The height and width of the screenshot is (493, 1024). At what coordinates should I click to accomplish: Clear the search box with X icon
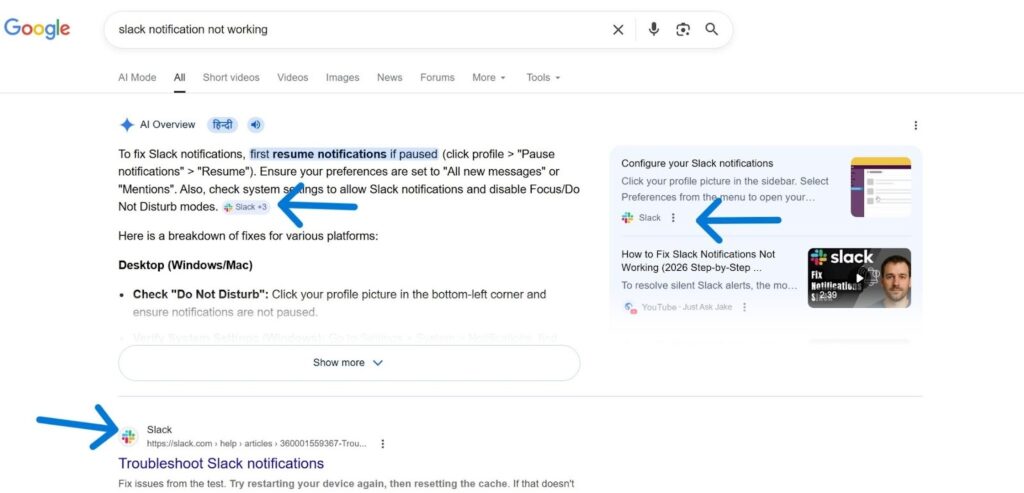coord(618,30)
